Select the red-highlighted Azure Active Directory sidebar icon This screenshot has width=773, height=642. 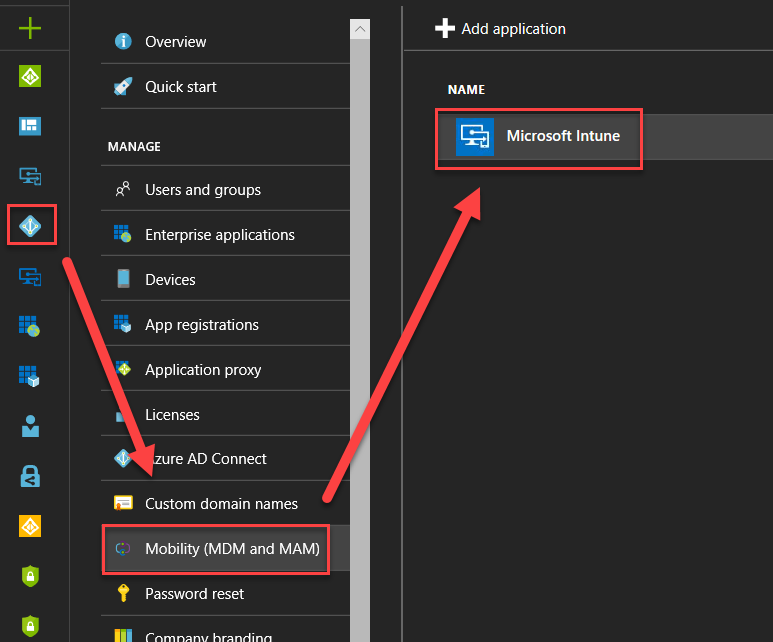tap(31, 225)
